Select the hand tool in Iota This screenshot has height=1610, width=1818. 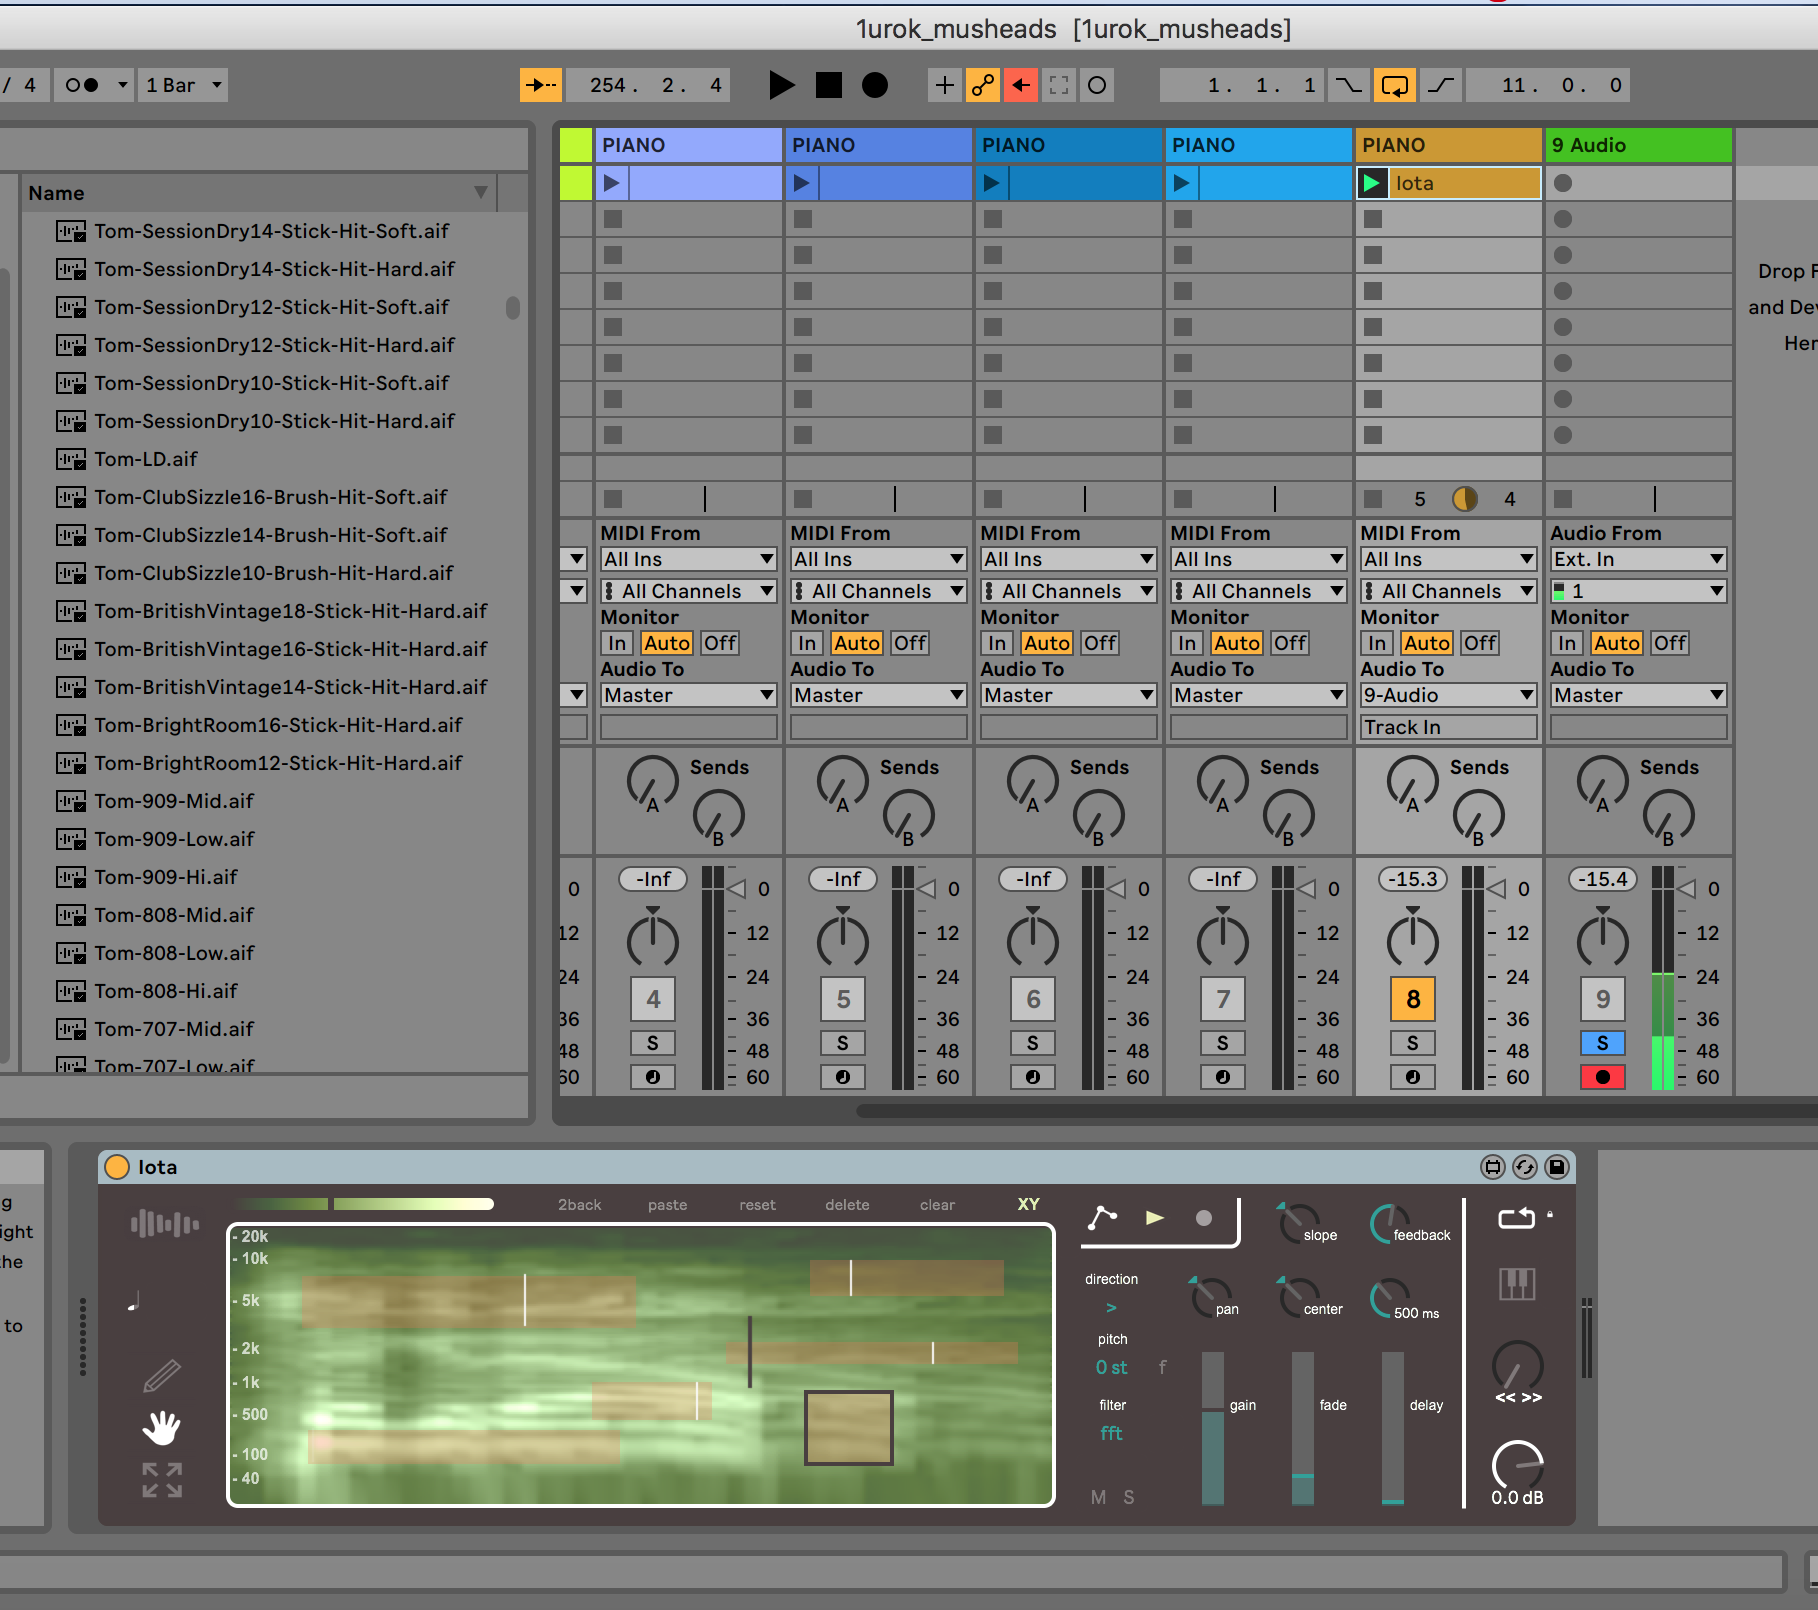(161, 1428)
